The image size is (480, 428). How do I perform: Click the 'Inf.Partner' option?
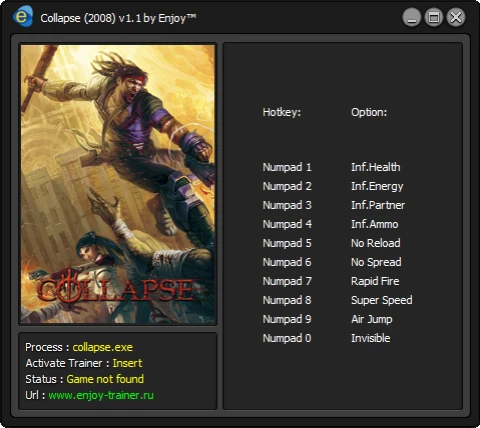[x=378, y=205]
